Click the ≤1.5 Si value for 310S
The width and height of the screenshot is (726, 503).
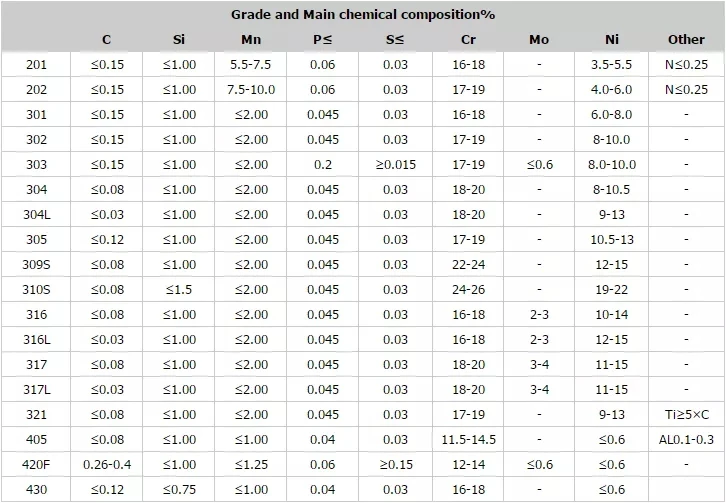[179, 289]
